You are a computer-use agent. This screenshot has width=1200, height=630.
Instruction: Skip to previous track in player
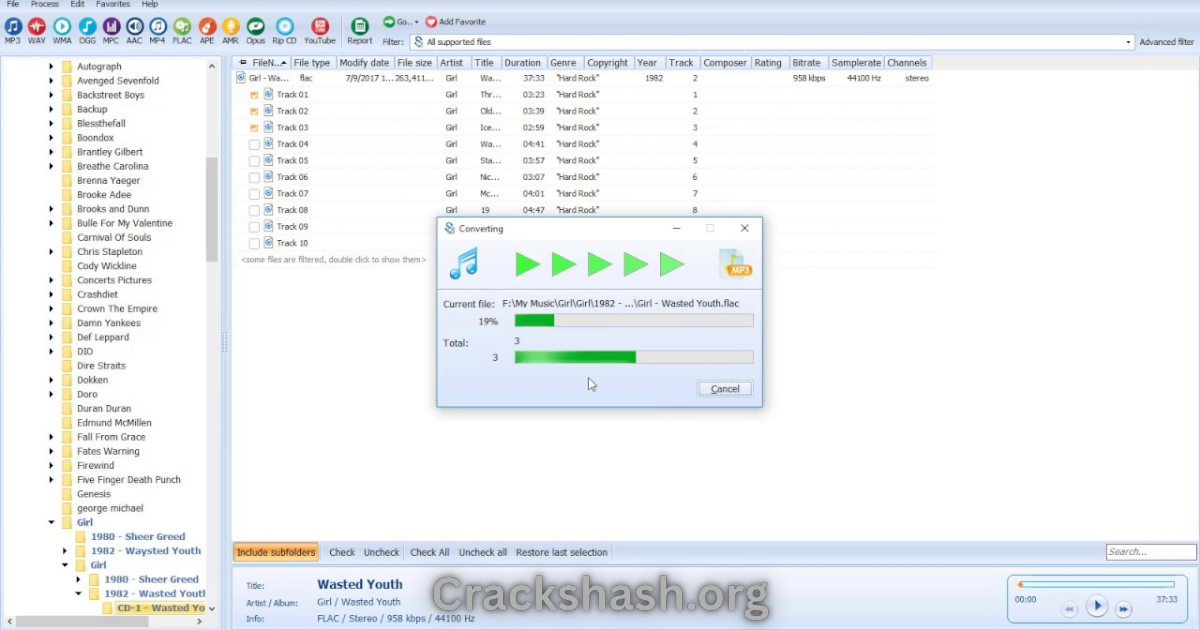[1069, 608]
